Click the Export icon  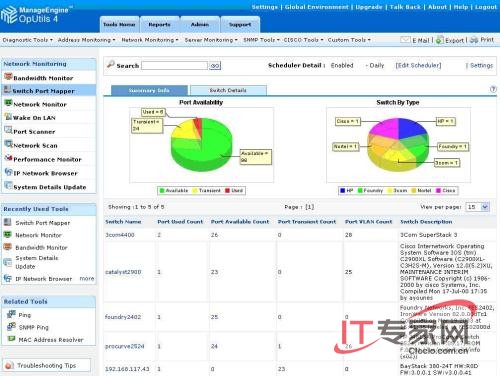click(440, 40)
